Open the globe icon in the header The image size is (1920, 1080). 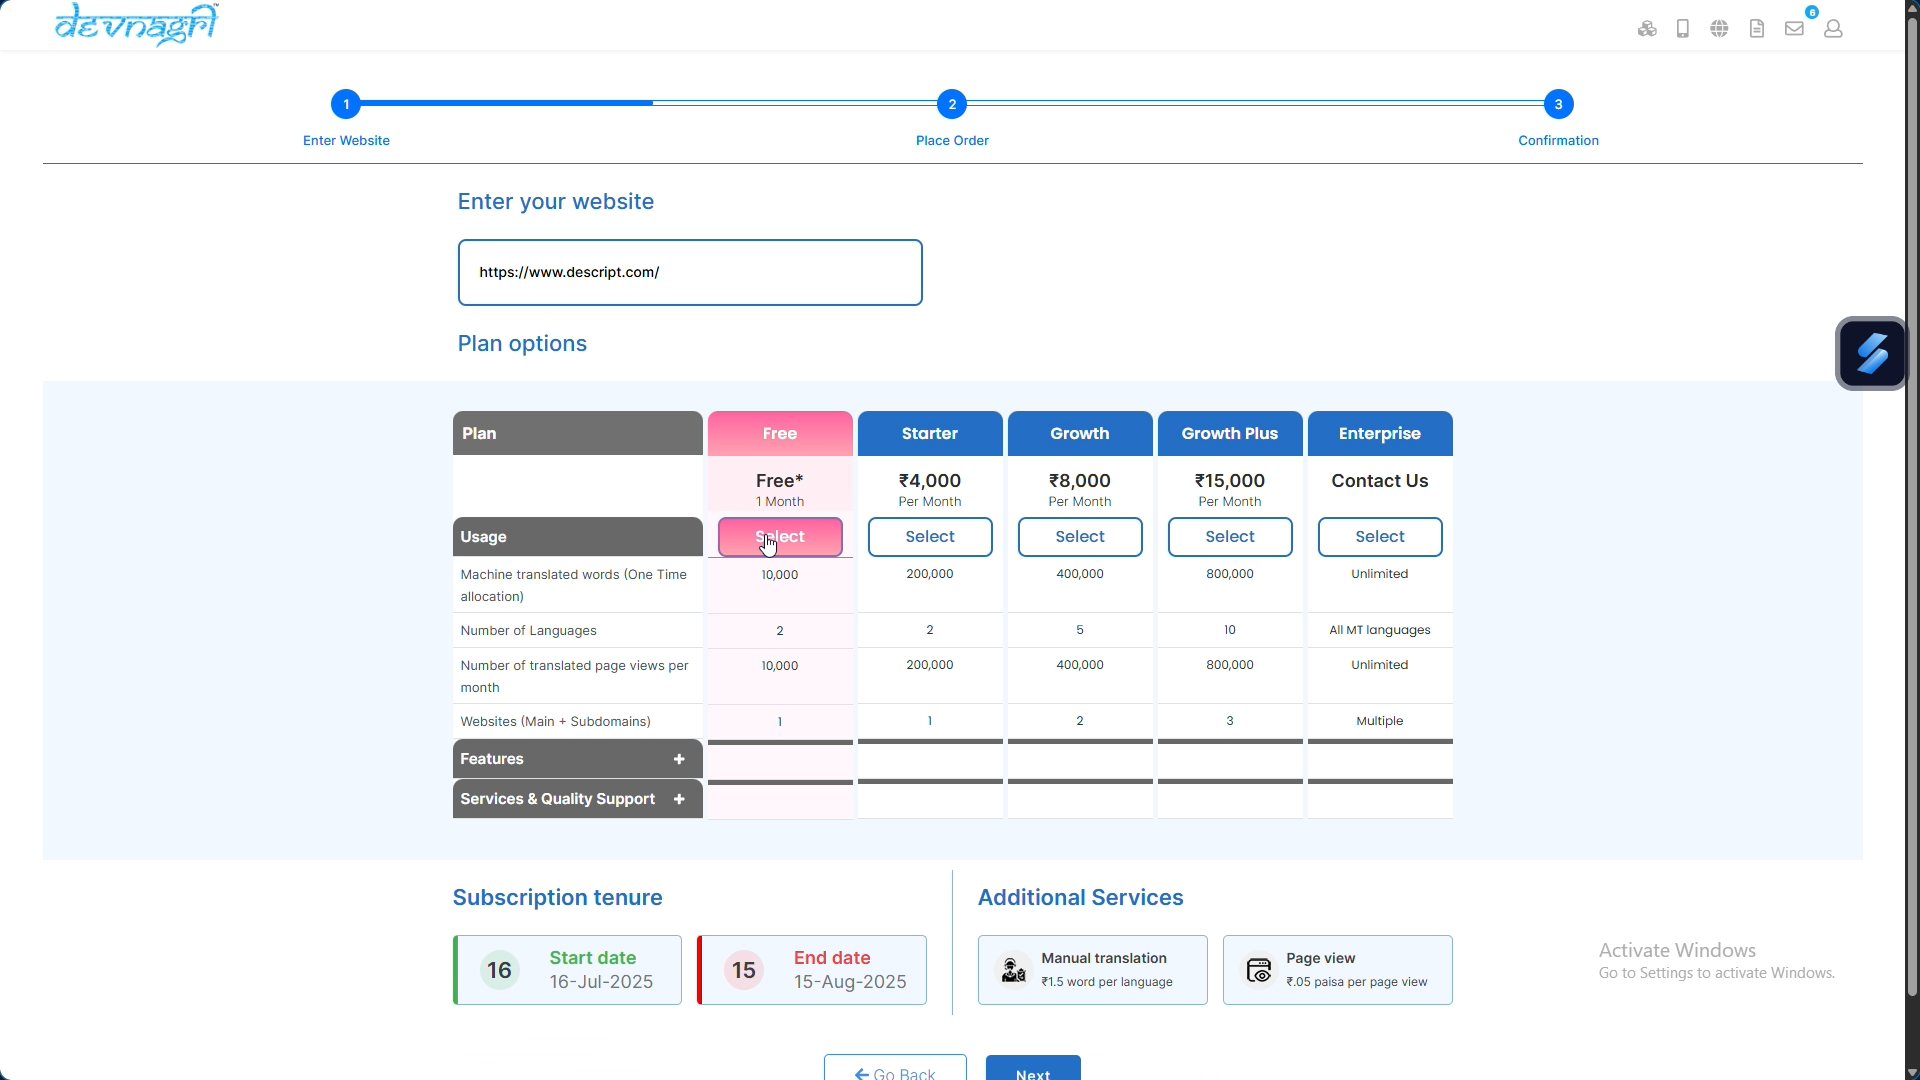pos(1719,29)
